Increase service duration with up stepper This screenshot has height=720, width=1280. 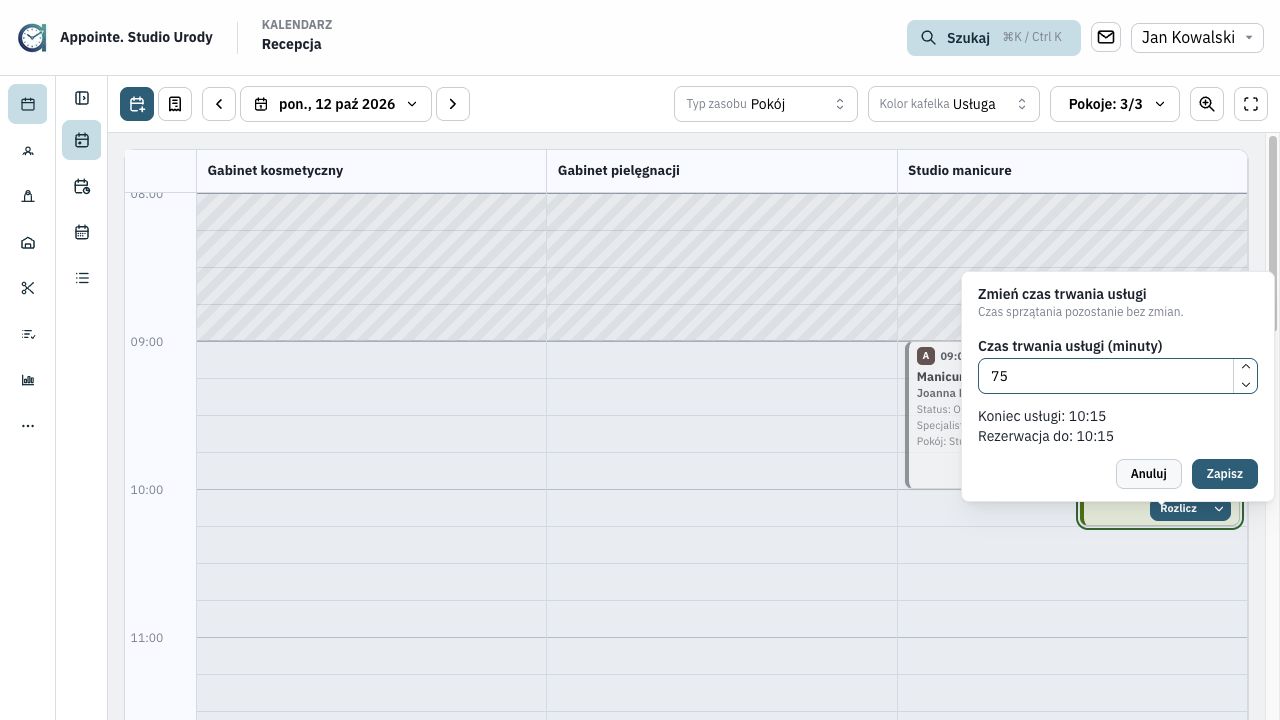coord(1246,367)
